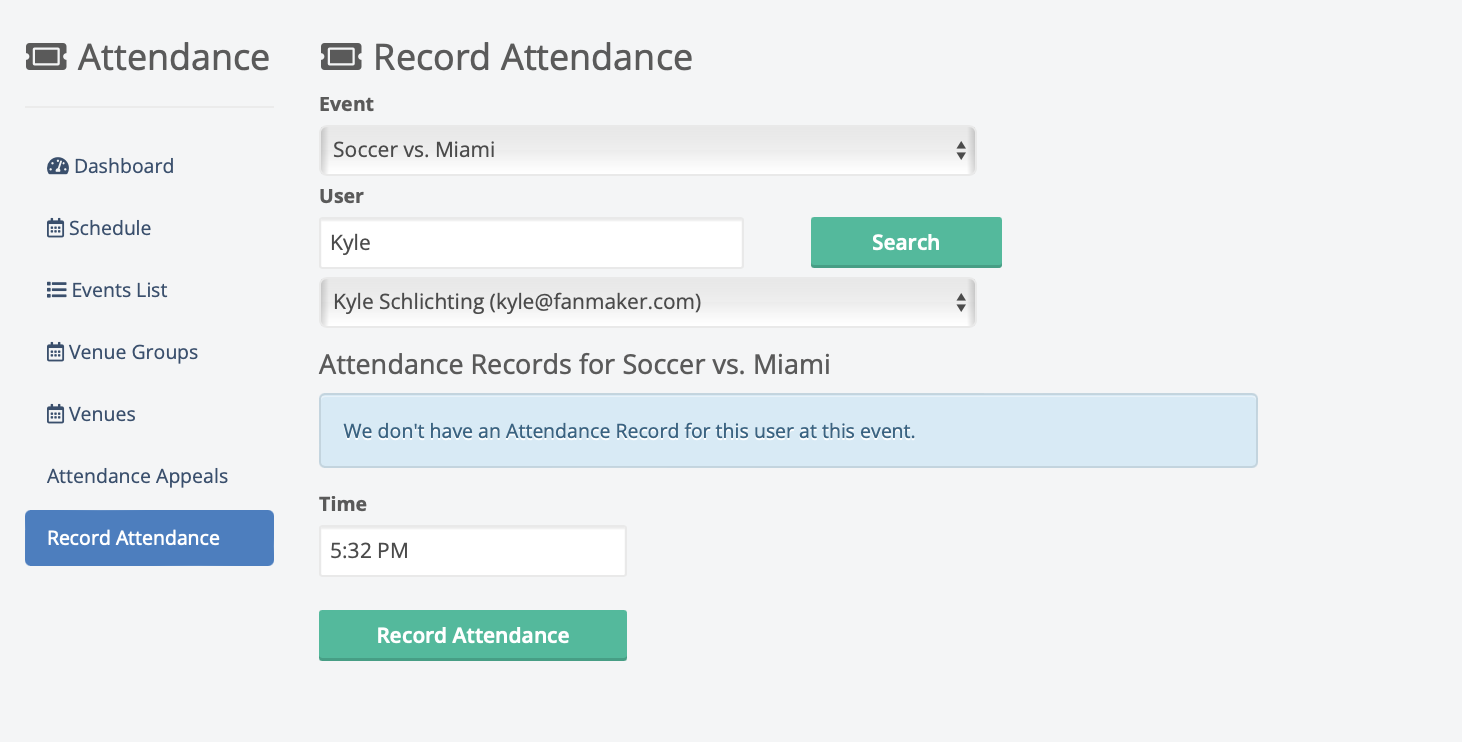The image size is (1462, 742).
Task: Select Venues in the sidebar
Action: pos(102,414)
